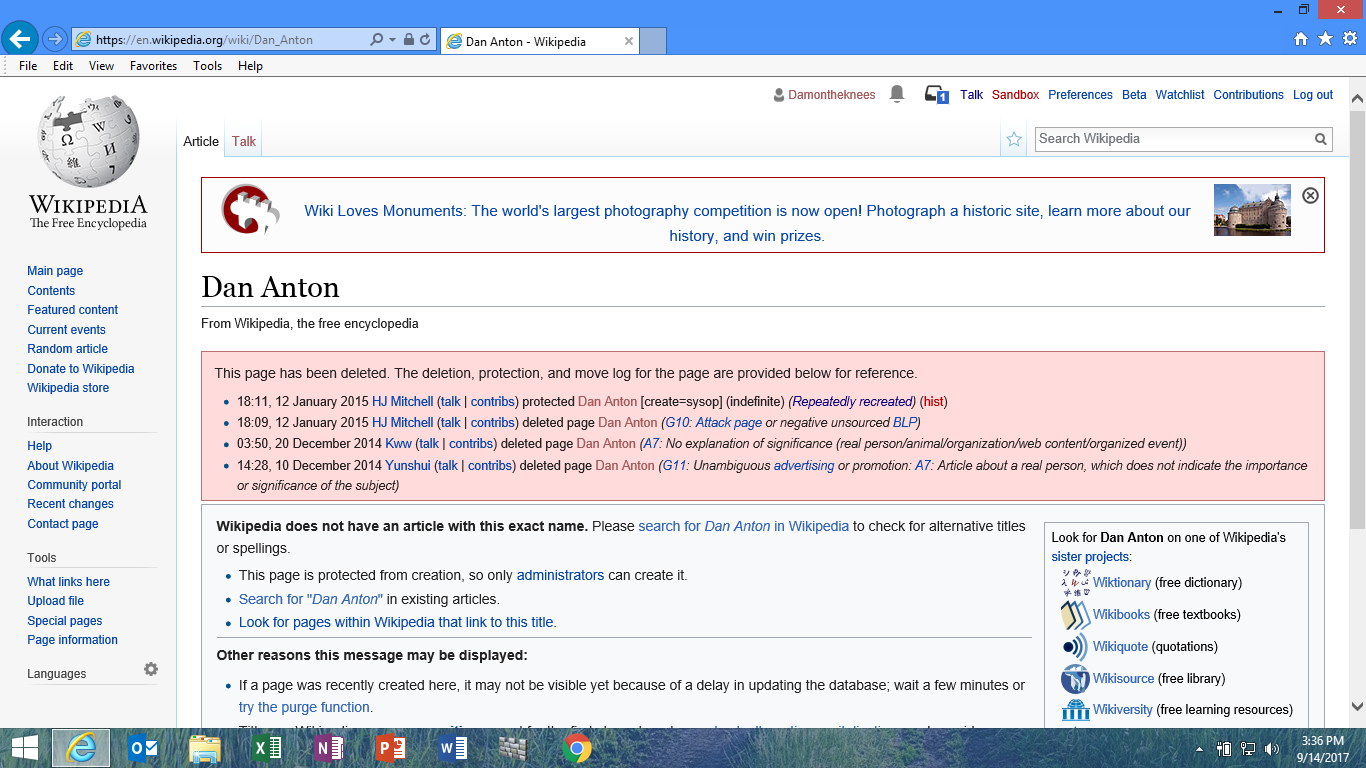Open the Repeatedly recreated link

pyautogui.click(x=852, y=402)
